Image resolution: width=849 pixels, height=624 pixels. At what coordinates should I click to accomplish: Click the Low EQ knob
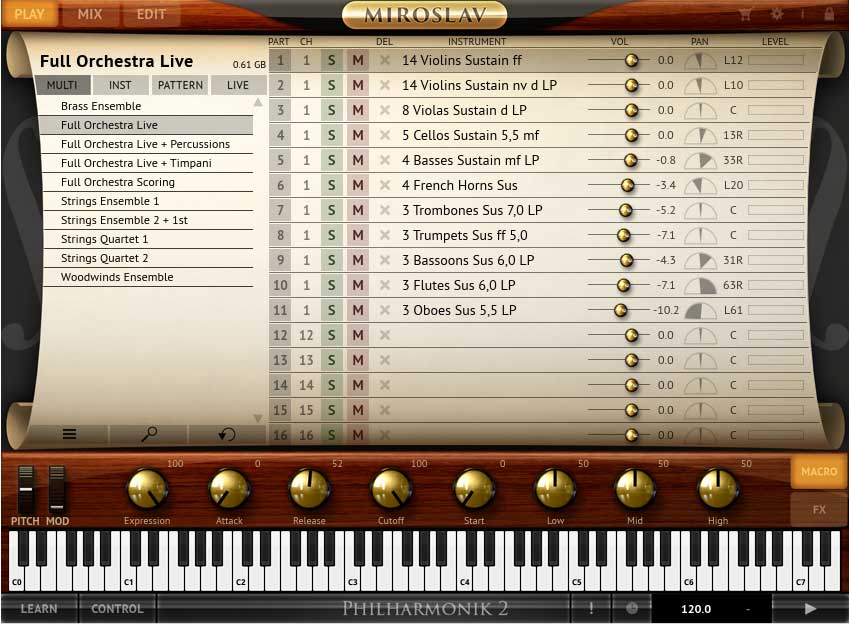pyautogui.click(x=555, y=489)
